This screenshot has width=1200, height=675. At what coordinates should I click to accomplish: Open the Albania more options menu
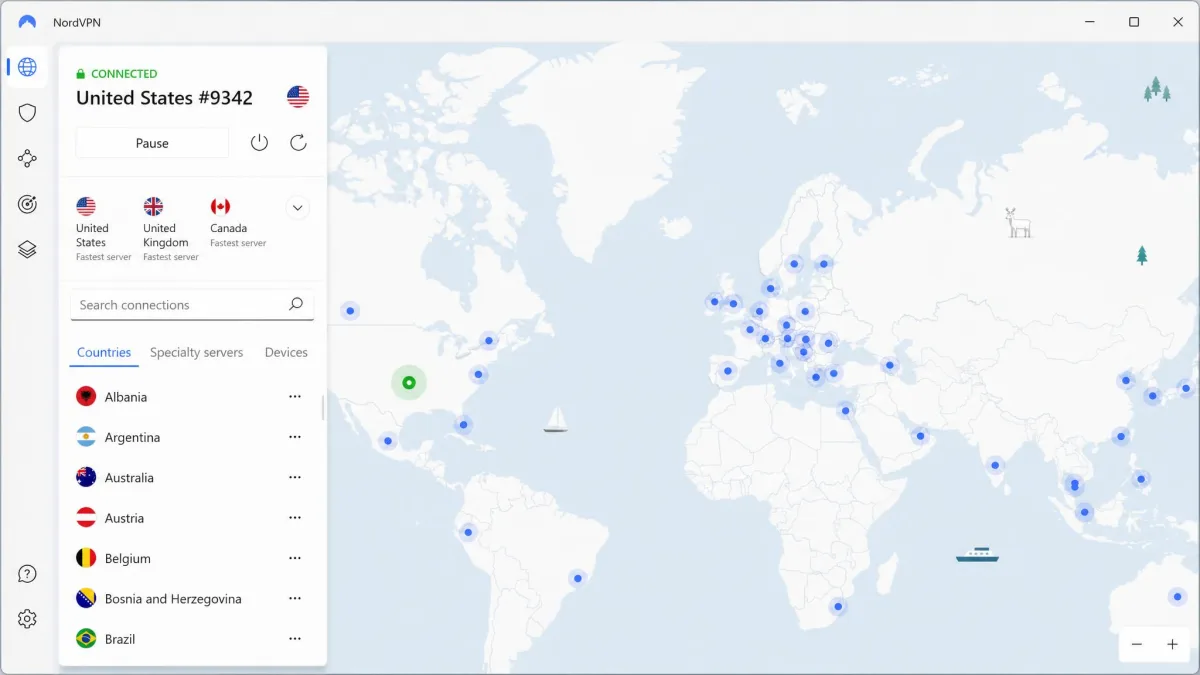click(x=295, y=397)
